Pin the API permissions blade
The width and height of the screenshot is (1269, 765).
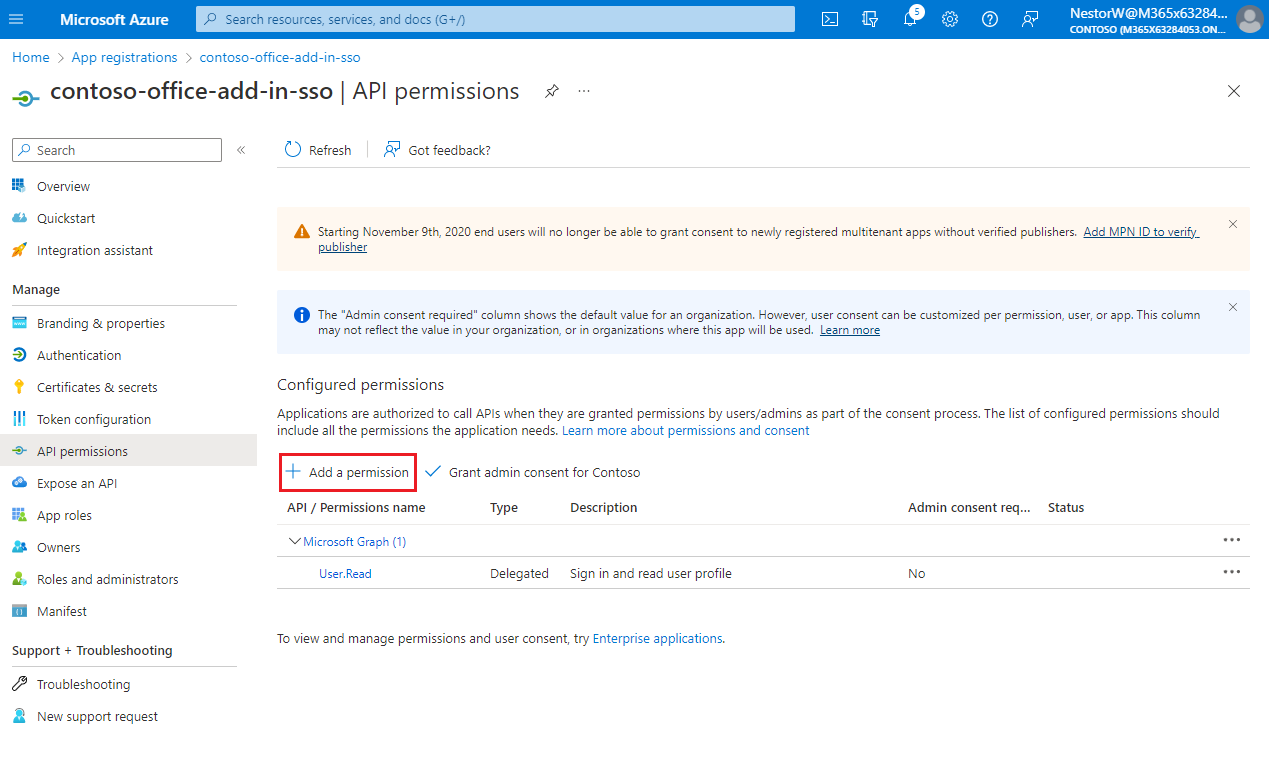[x=551, y=90]
